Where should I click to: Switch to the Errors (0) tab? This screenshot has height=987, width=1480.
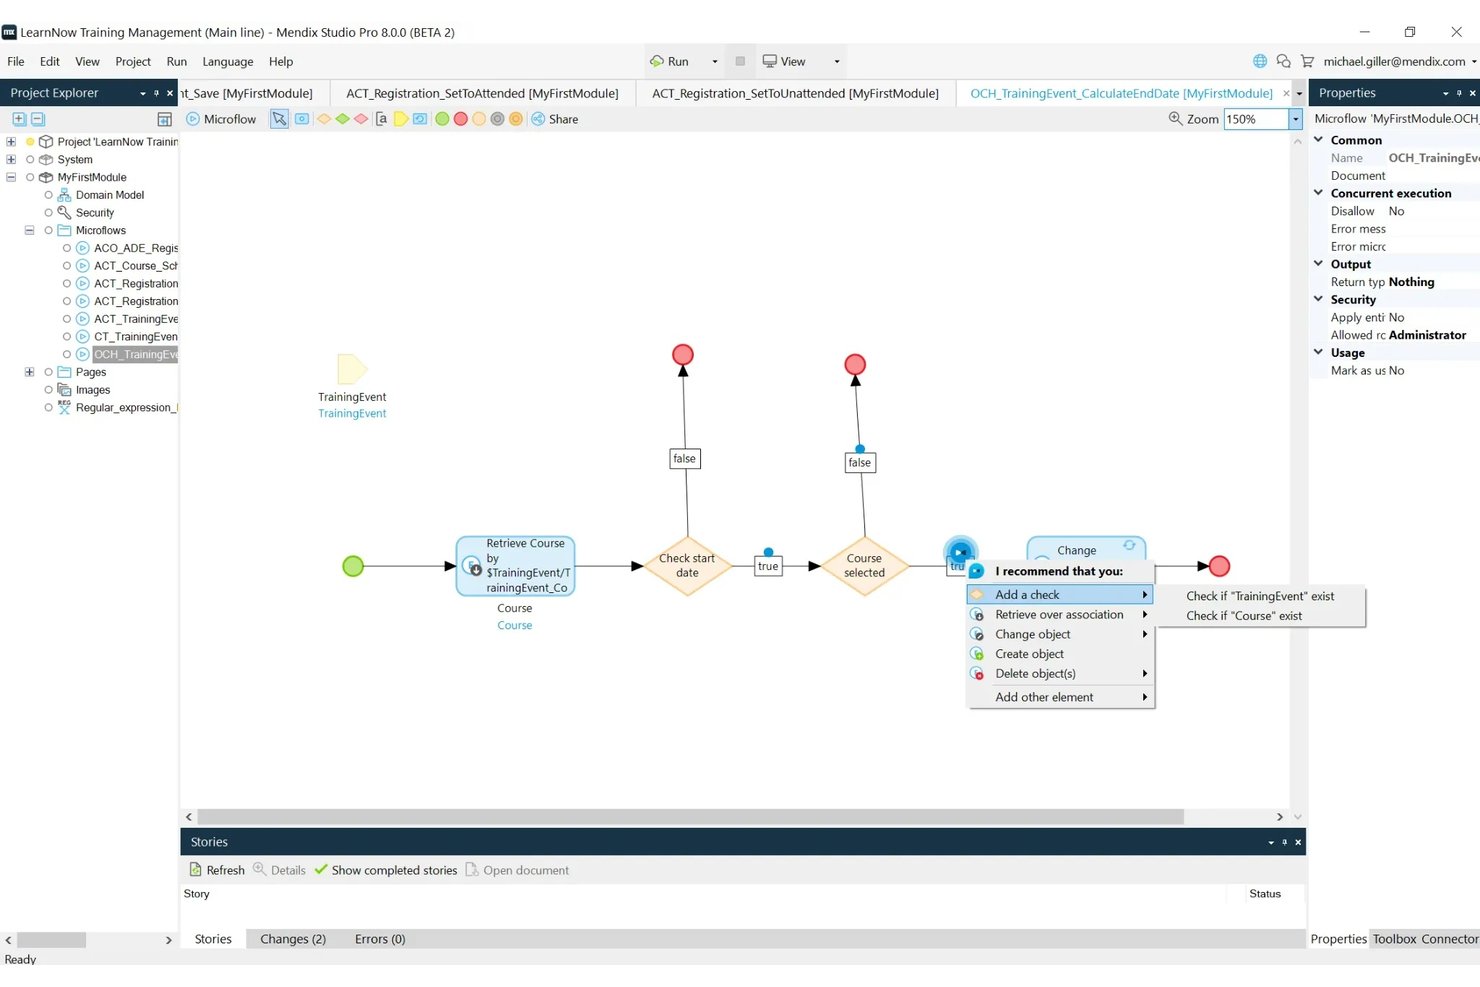380,939
